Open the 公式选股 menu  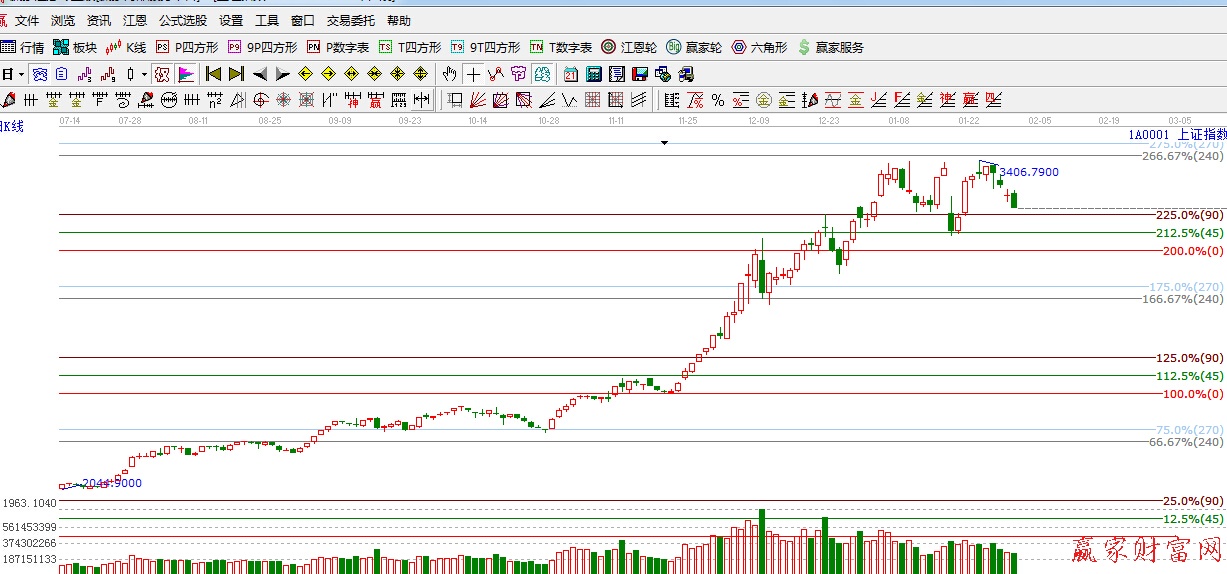click(182, 20)
